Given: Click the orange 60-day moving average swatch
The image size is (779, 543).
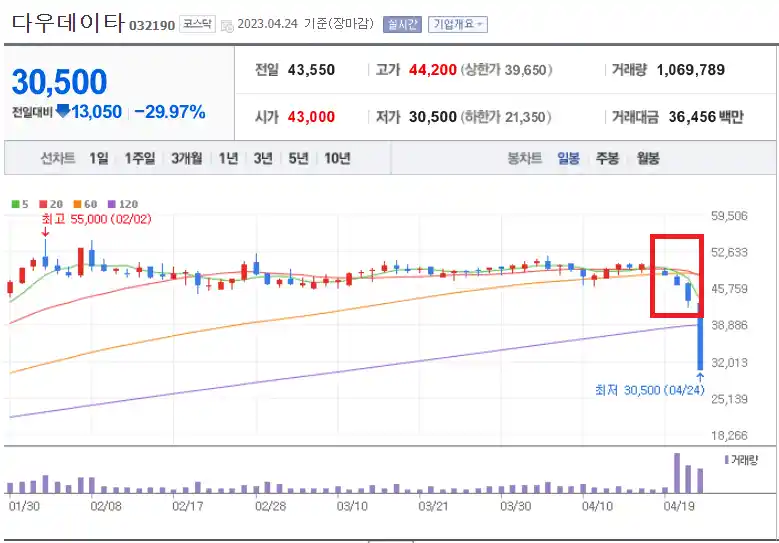Looking at the screenshot, I should tap(77, 204).
